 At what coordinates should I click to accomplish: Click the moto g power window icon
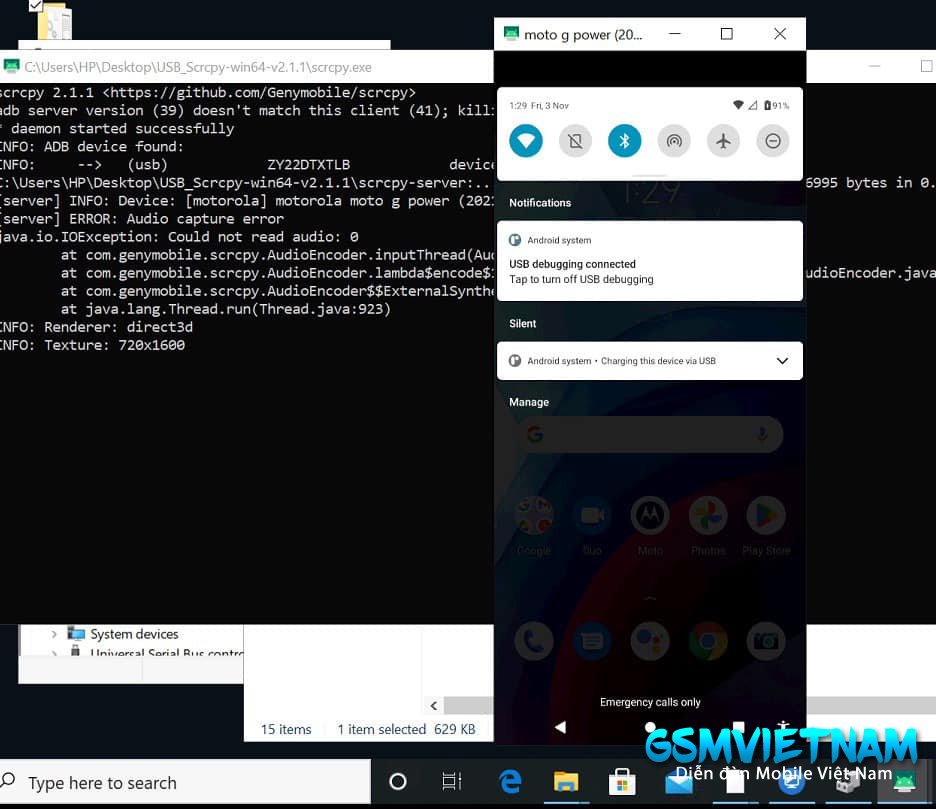511,33
